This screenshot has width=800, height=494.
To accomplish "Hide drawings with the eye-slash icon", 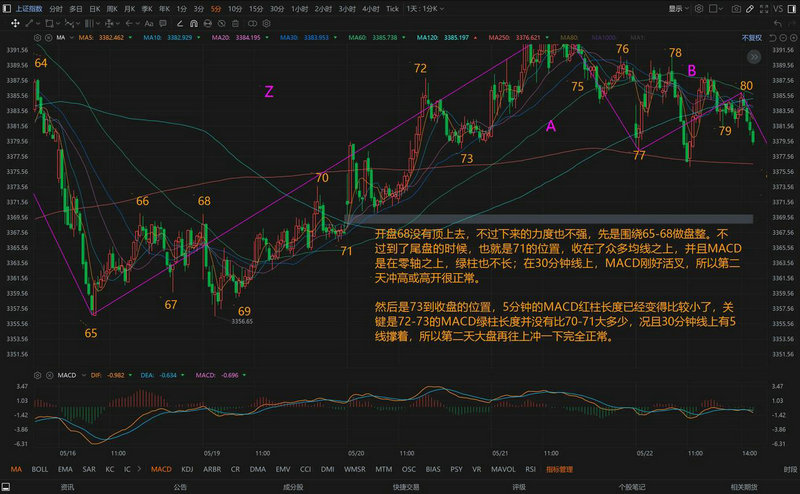I will tap(221, 23).
